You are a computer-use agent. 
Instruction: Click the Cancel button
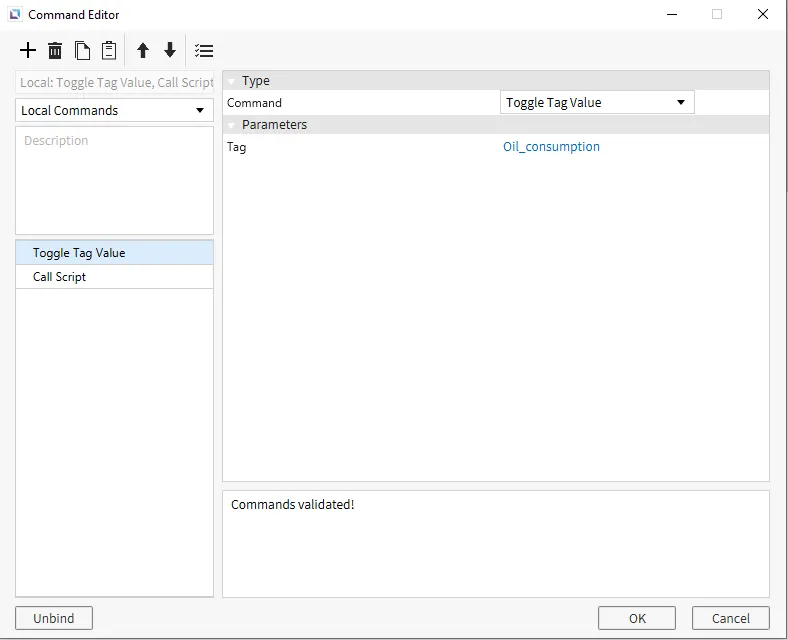(x=730, y=618)
